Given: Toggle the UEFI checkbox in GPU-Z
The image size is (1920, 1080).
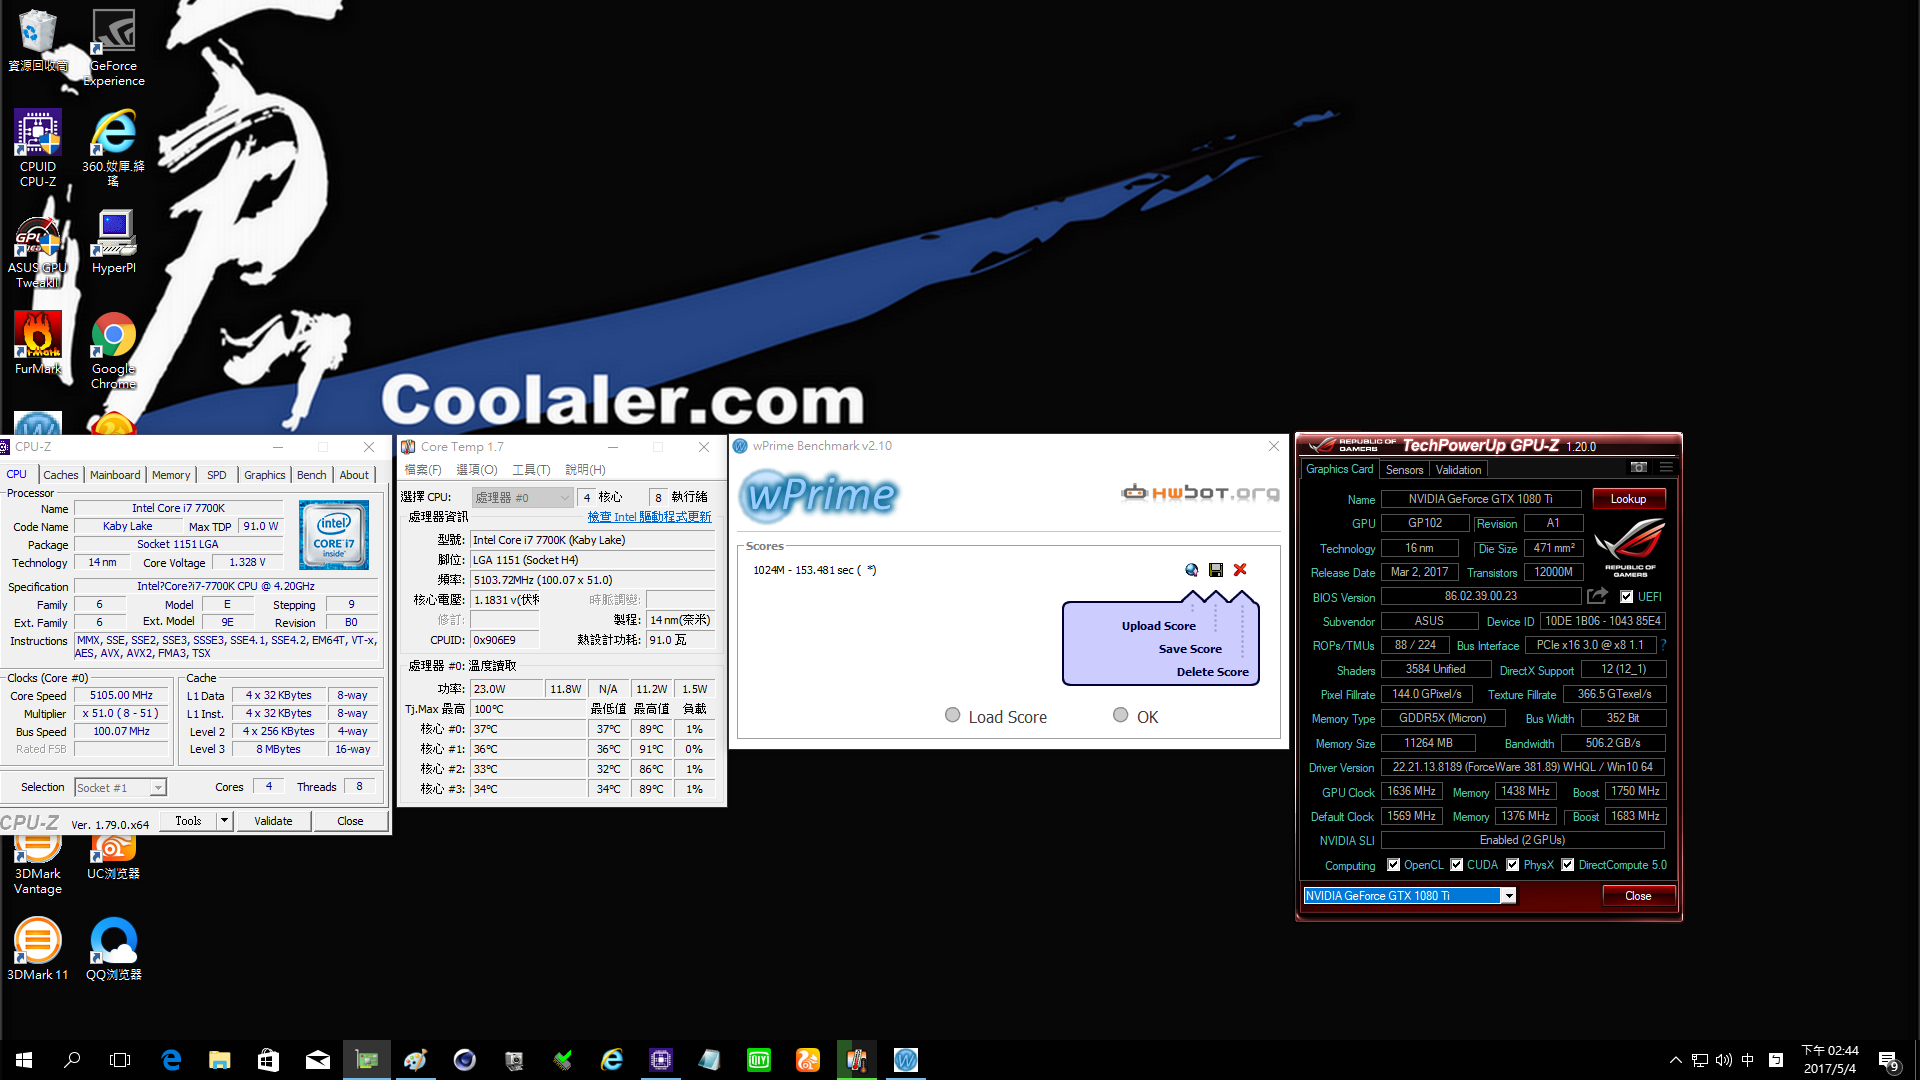Looking at the screenshot, I should (1627, 597).
